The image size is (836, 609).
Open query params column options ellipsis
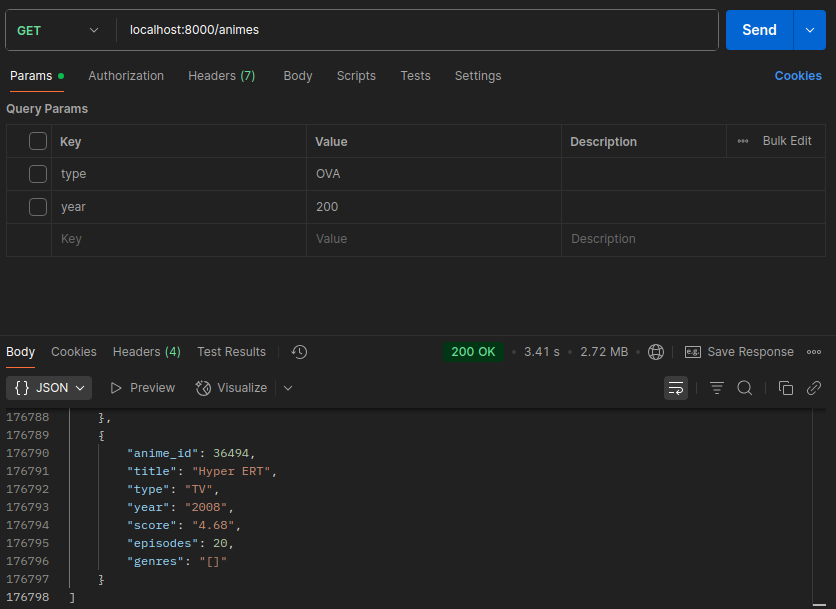point(743,141)
